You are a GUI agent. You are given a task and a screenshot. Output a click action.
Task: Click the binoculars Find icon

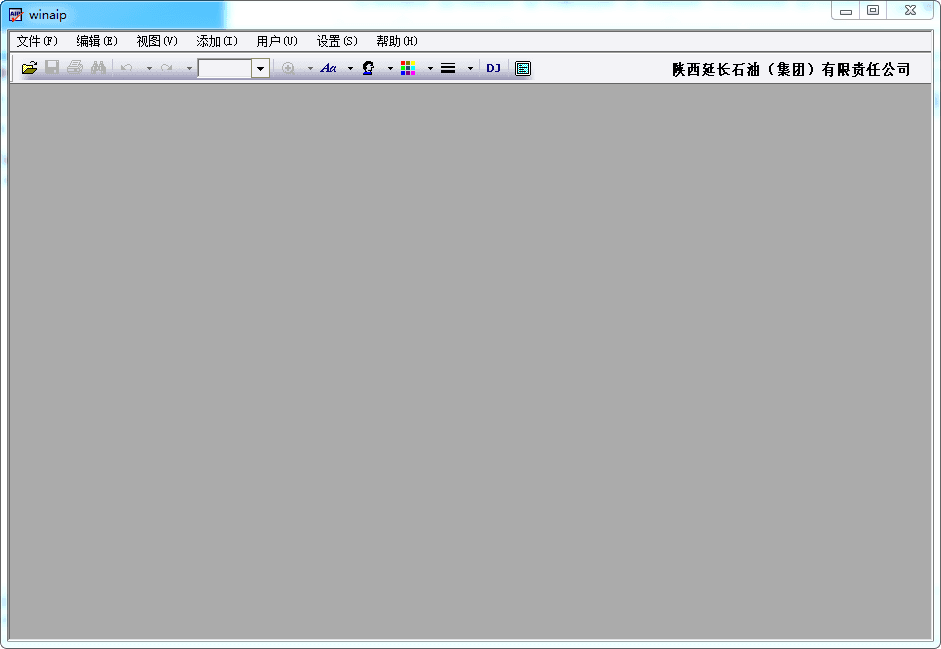(98, 68)
